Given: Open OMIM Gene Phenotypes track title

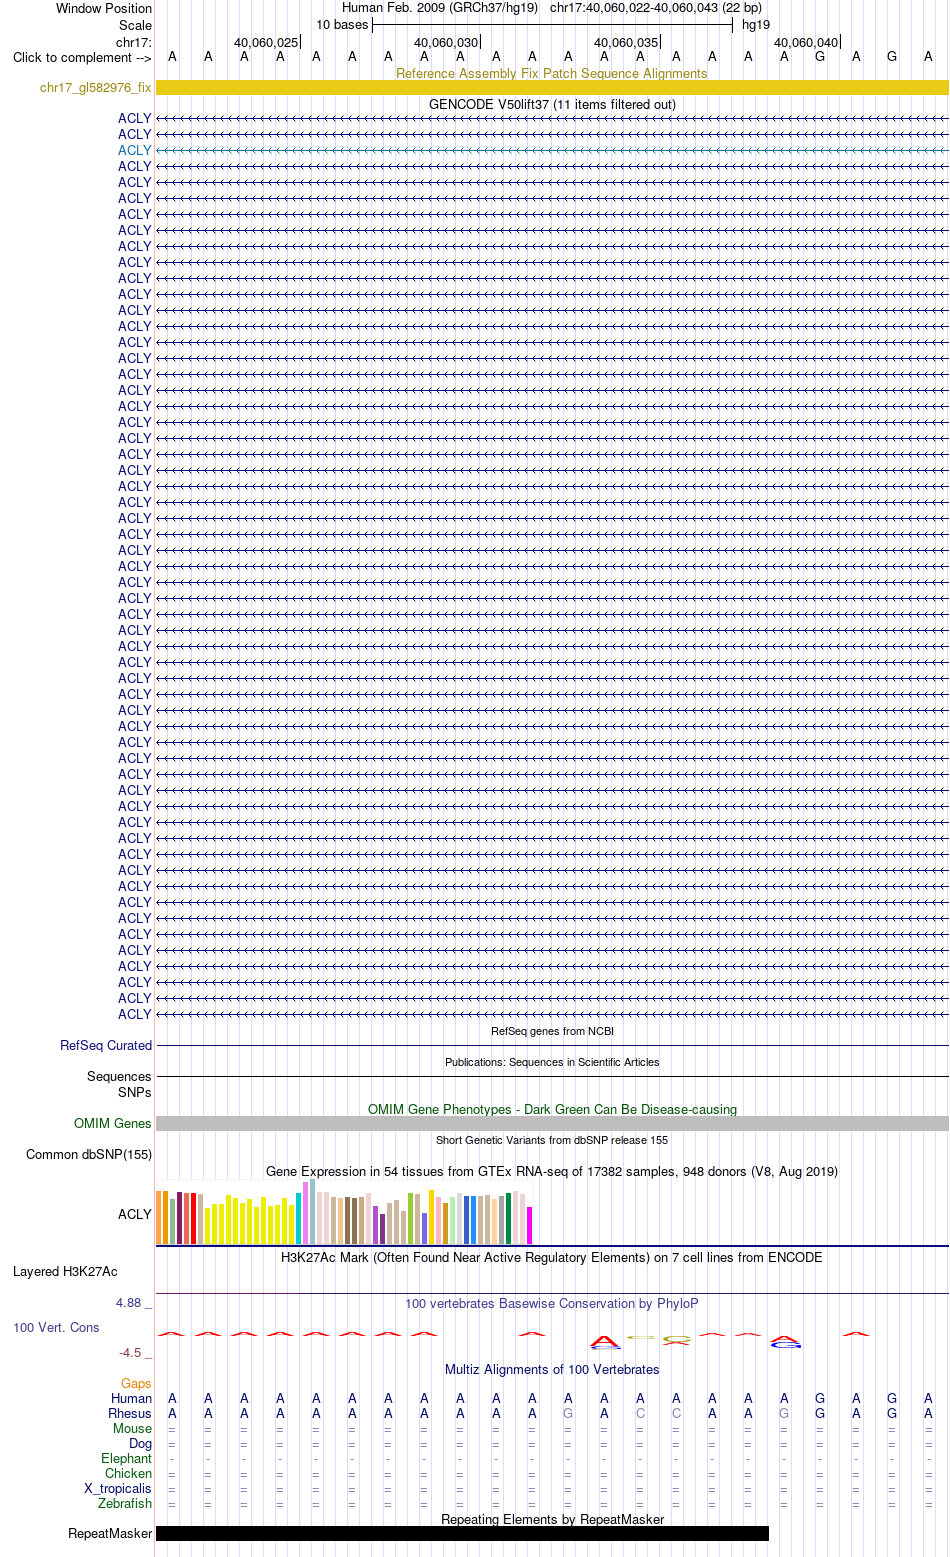Looking at the screenshot, I should [x=552, y=1109].
